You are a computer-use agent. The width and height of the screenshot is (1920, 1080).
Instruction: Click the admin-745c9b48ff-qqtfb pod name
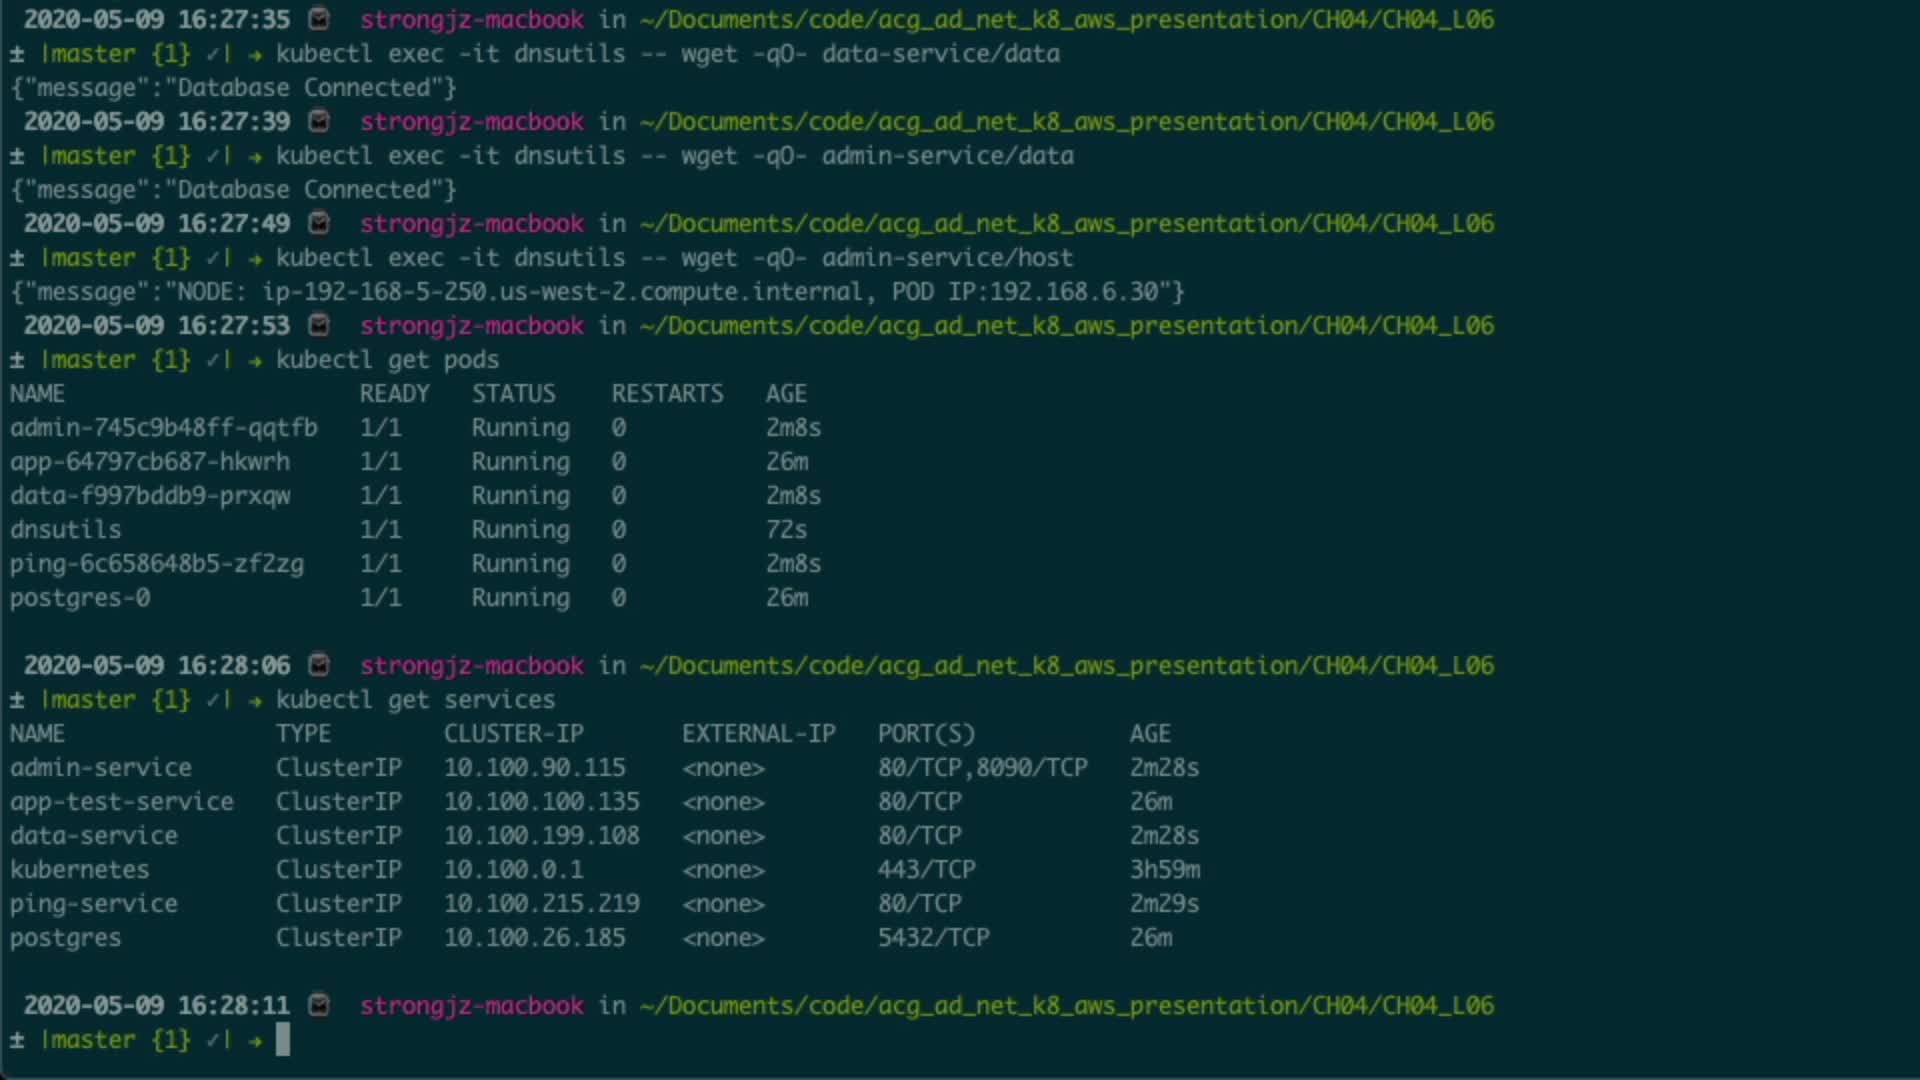point(163,428)
